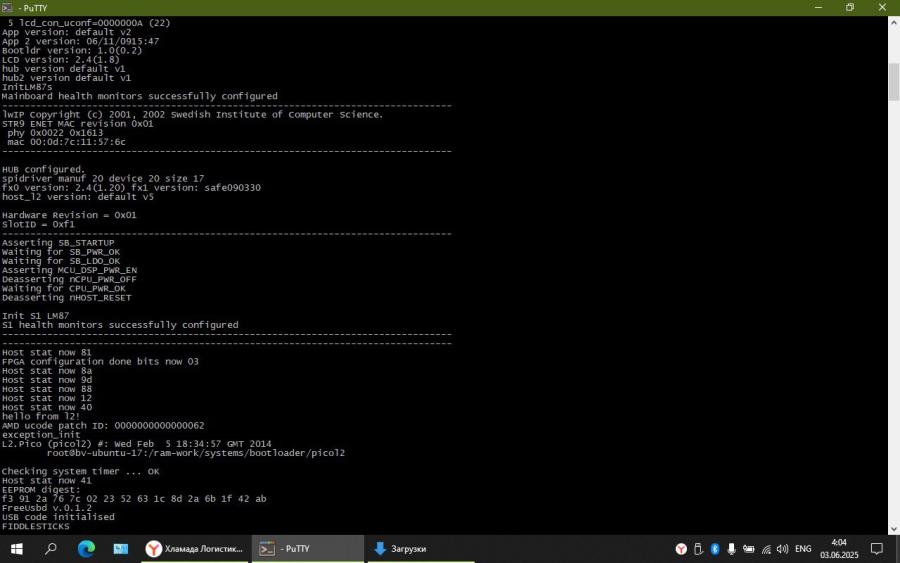Image resolution: width=900 pixels, height=563 pixels.
Task: Launch Microsoft Edge from the taskbar
Action: point(86,549)
